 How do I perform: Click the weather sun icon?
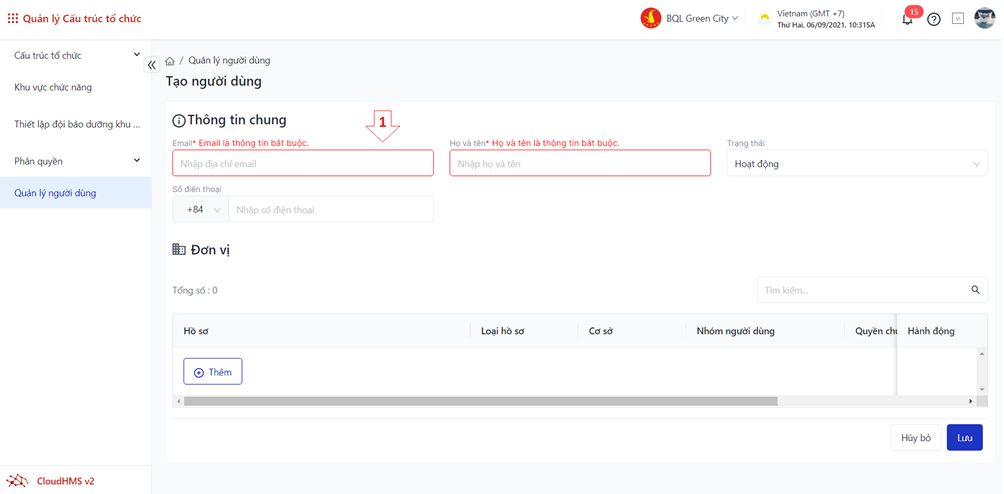coord(764,19)
